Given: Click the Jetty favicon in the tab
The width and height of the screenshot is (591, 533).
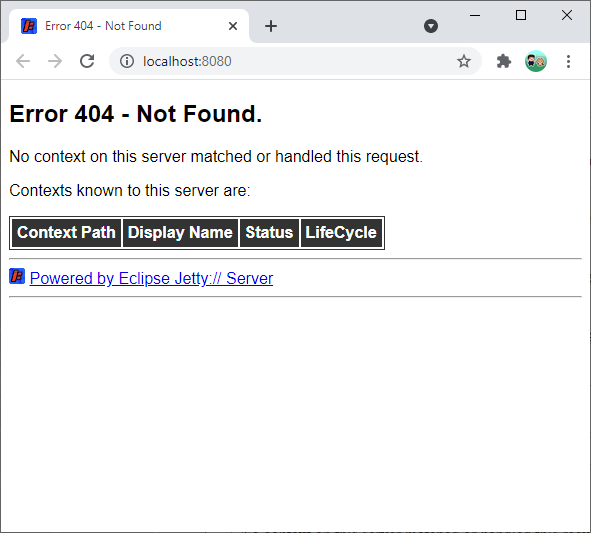Looking at the screenshot, I should [x=29, y=26].
